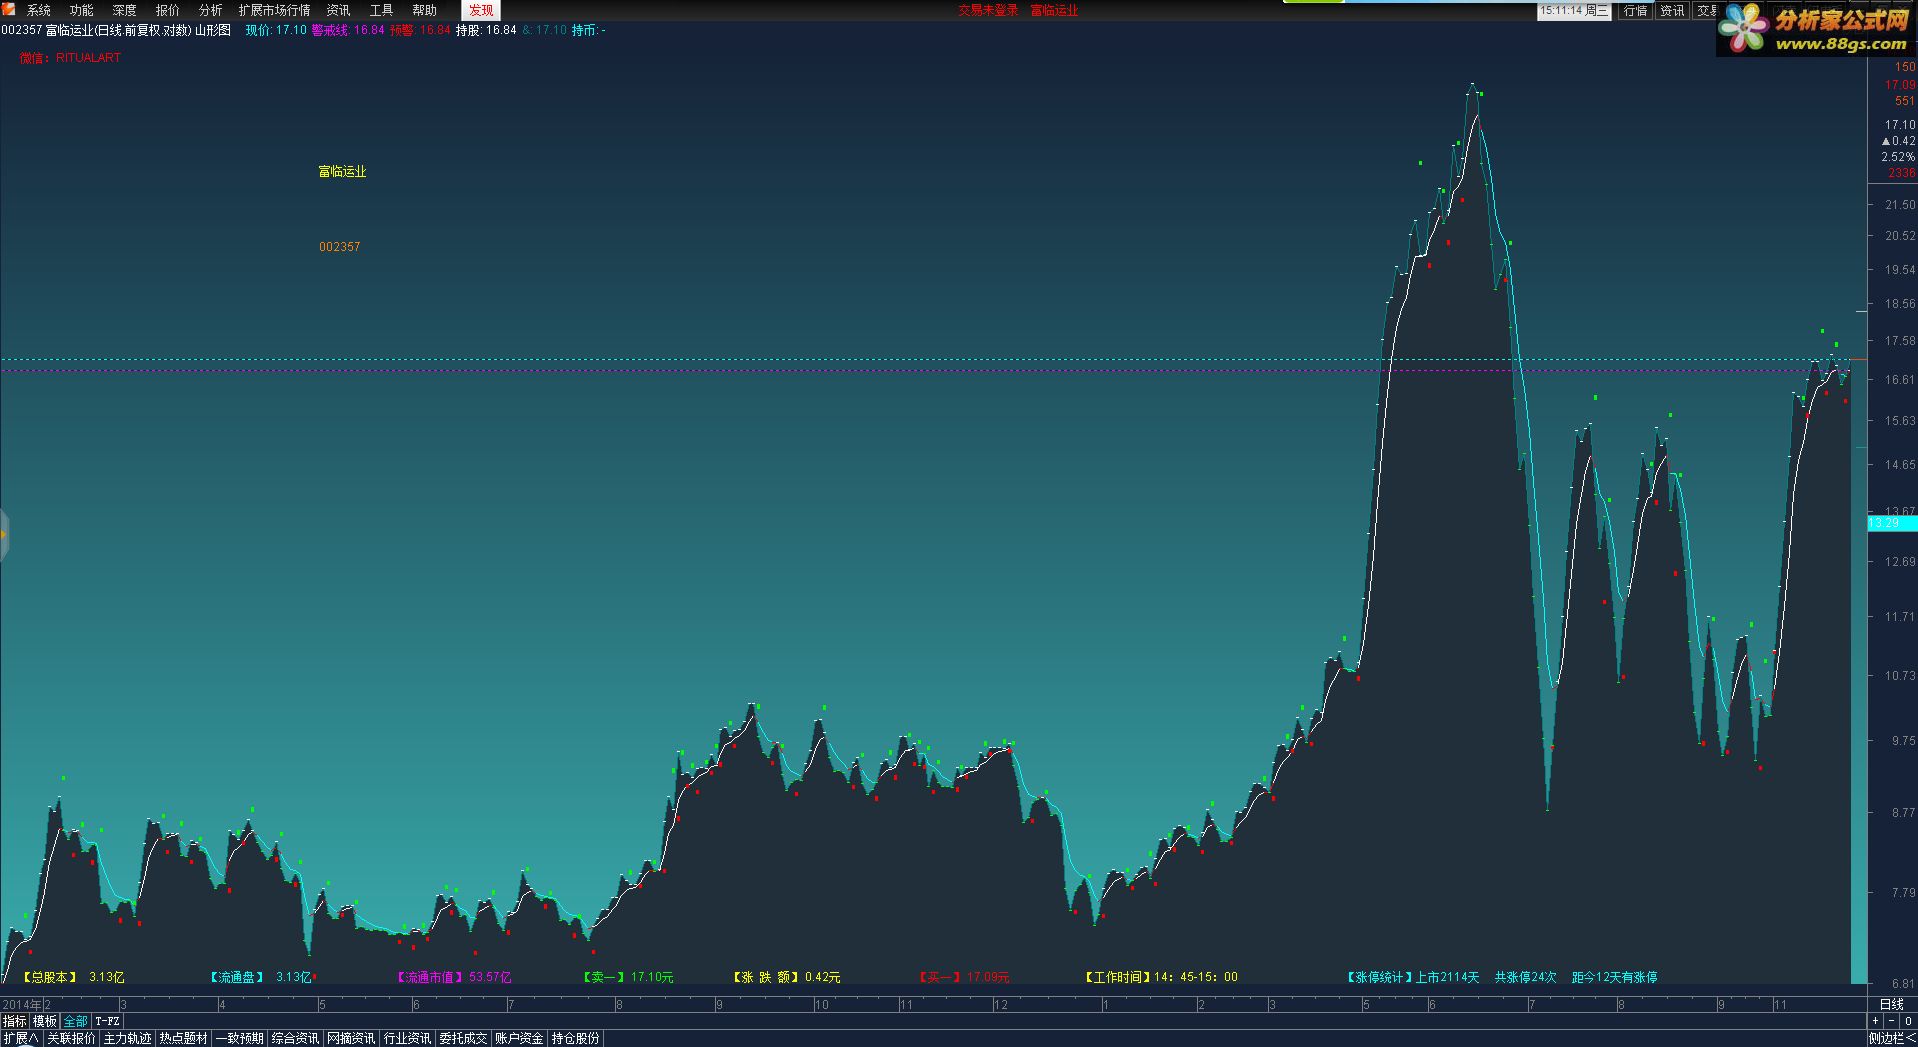Viewport: 1918px width, 1047px height.
Task: Click the 微信: RITUALART text
Action: click(70, 58)
